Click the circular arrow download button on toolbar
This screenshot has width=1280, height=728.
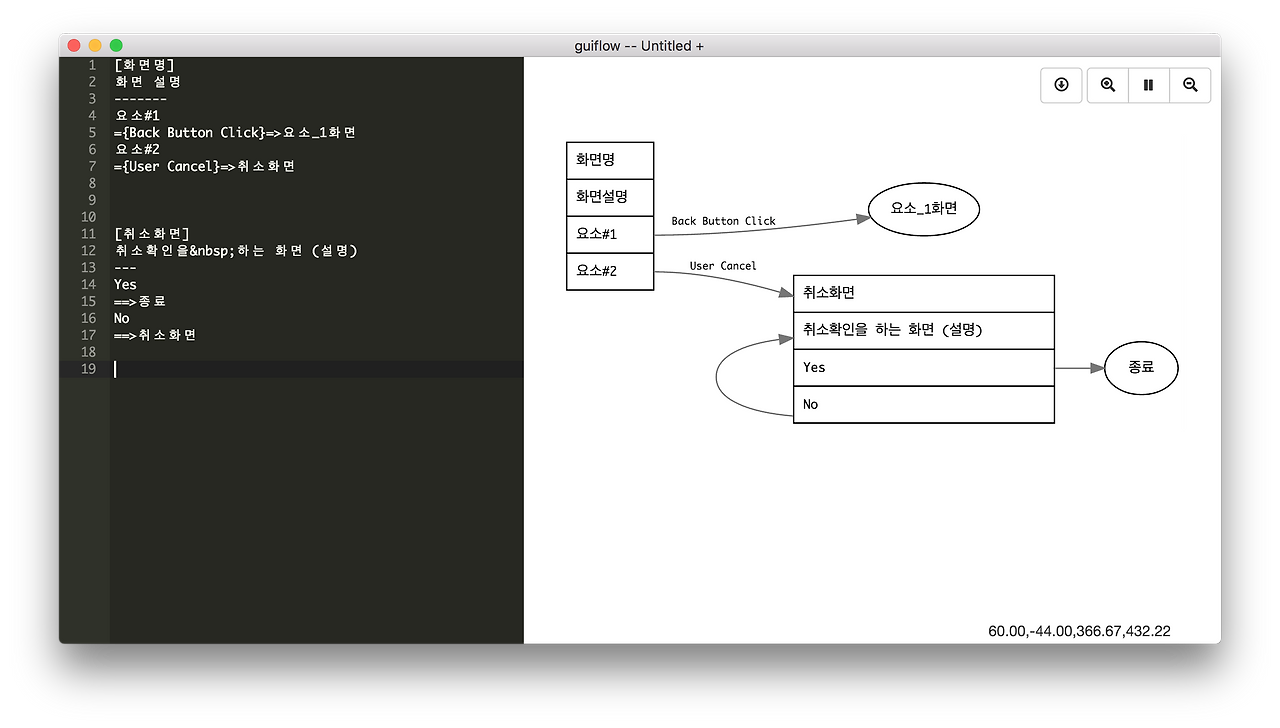pos(1061,85)
